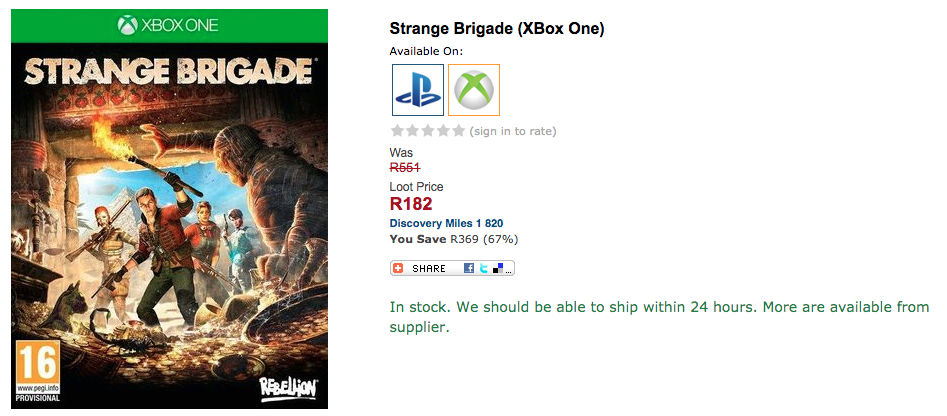Click the R182 Loot Price
The width and height of the screenshot is (947, 416).
click(411, 205)
